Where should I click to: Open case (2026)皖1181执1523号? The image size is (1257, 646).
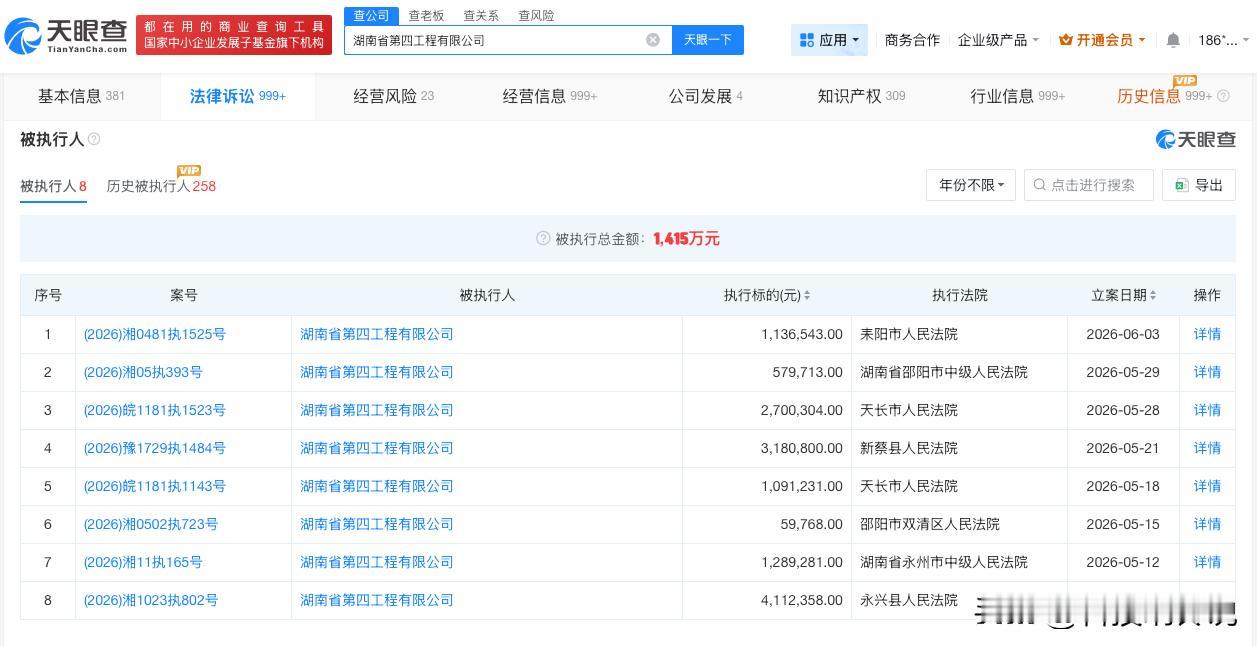coord(155,410)
